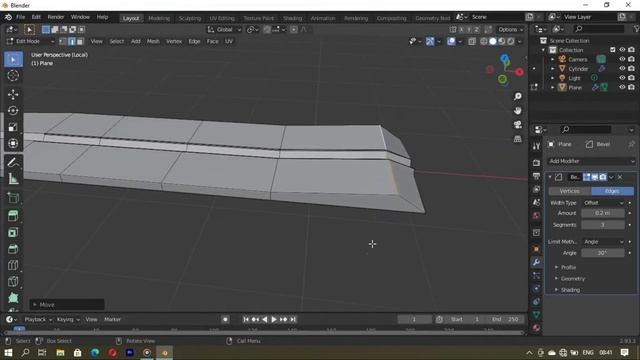This screenshot has height=360, width=640.
Task: Open the Tool properties tab
Action: (x=536, y=146)
